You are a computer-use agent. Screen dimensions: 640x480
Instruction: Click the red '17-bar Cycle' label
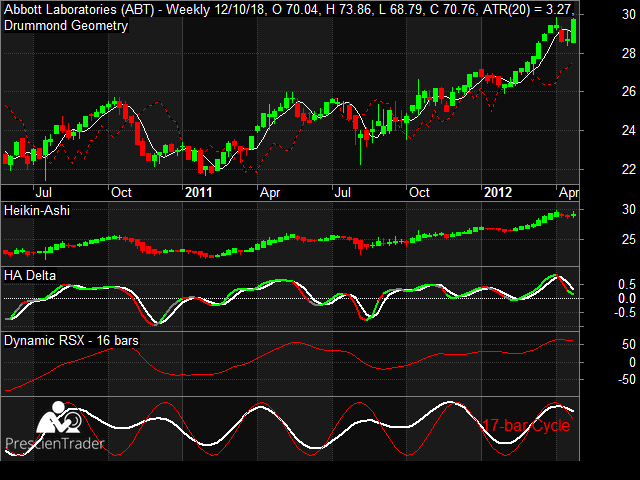pyautogui.click(x=526, y=425)
